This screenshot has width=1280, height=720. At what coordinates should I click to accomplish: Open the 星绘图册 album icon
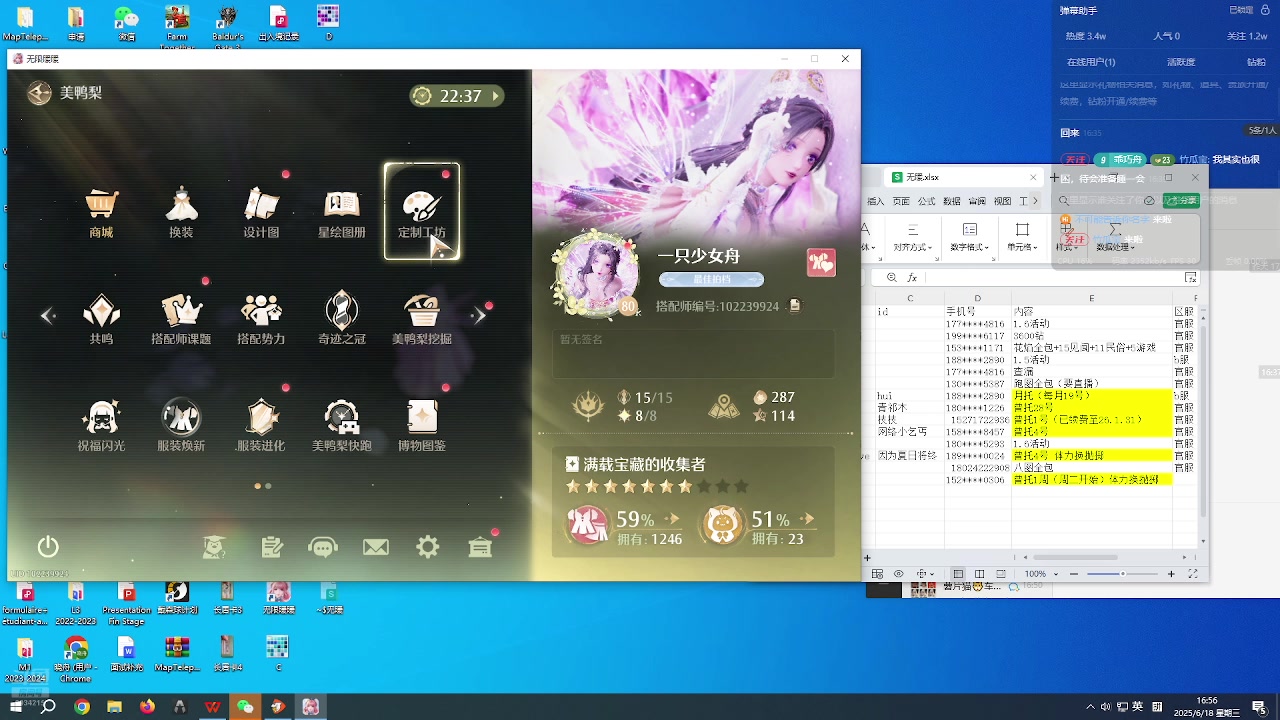(x=341, y=212)
